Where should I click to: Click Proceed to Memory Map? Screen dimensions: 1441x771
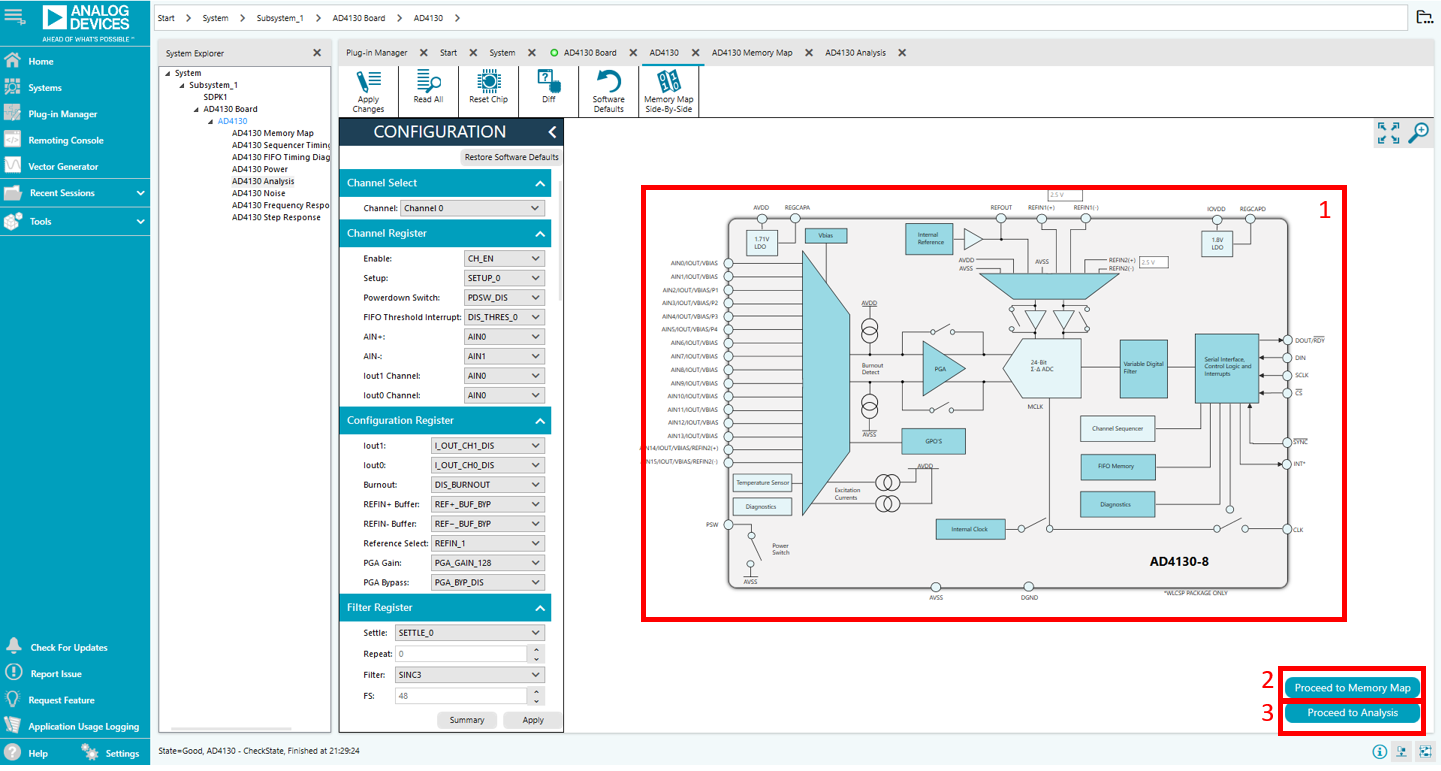[1352, 688]
